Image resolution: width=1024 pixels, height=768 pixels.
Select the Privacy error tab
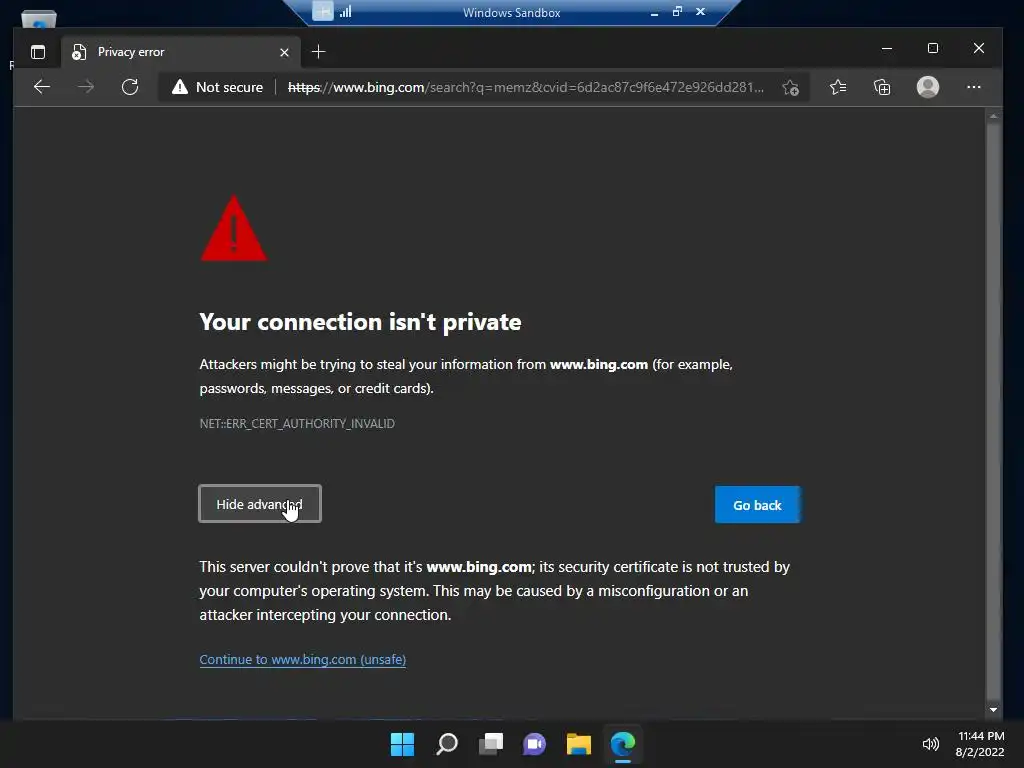coord(182,52)
